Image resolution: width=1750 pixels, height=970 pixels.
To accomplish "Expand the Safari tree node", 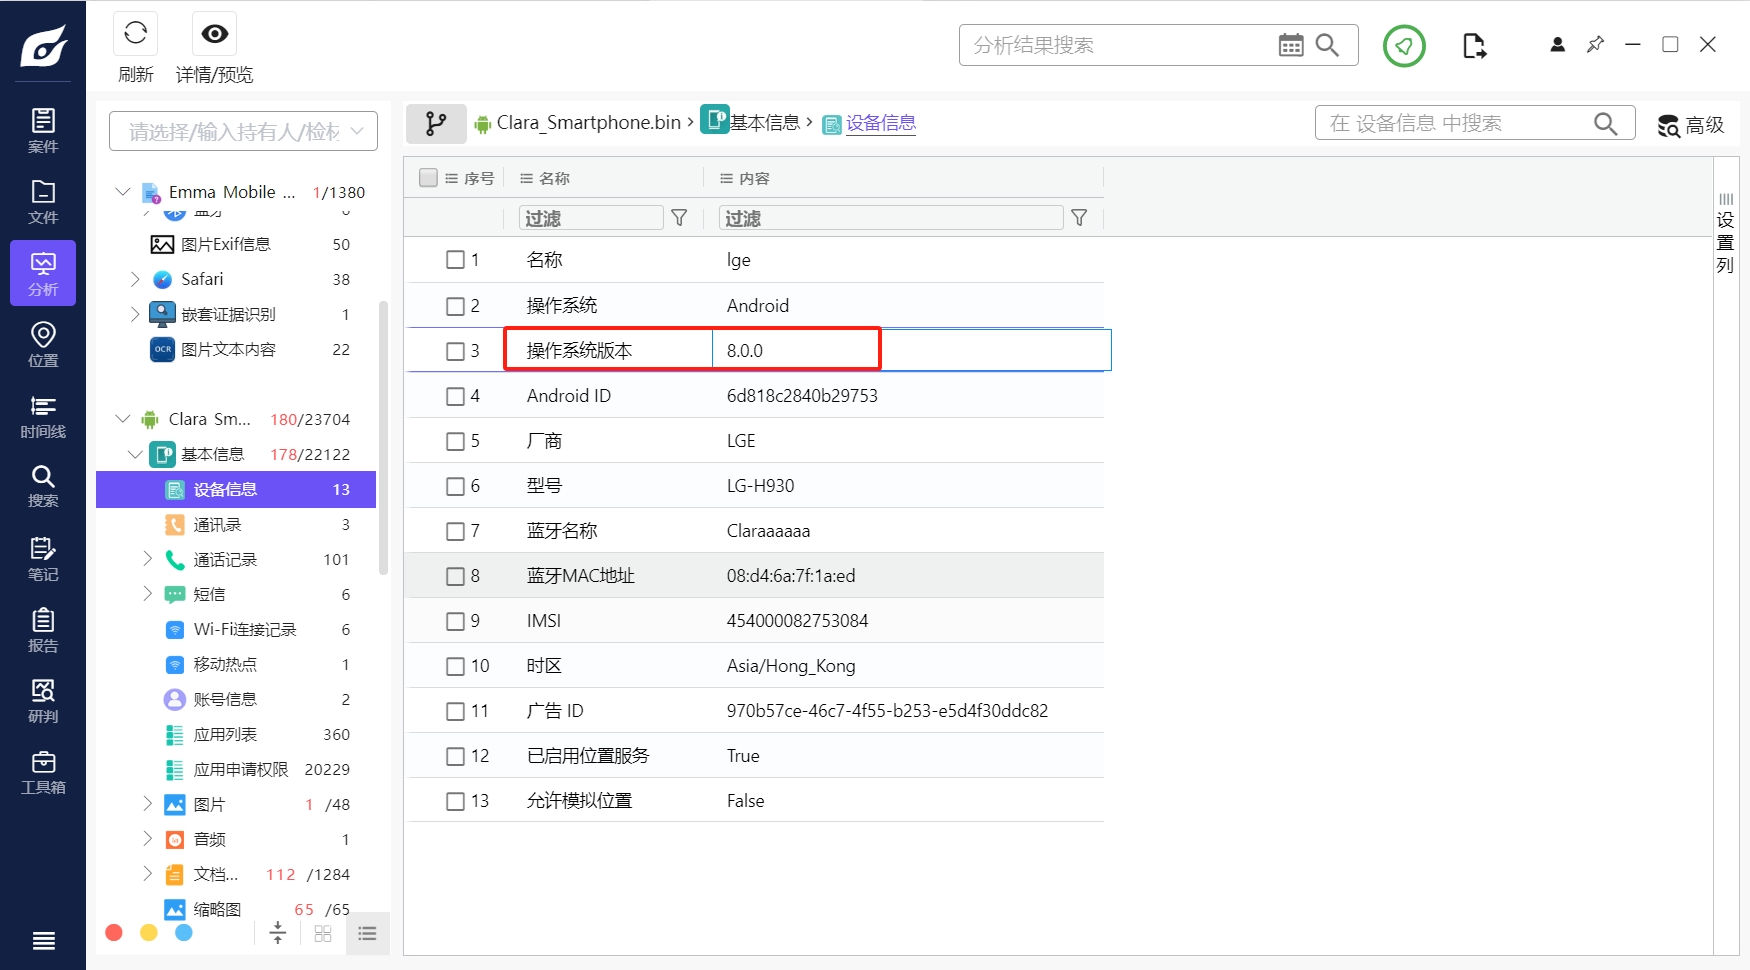I will pyautogui.click(x=136, y=279).
